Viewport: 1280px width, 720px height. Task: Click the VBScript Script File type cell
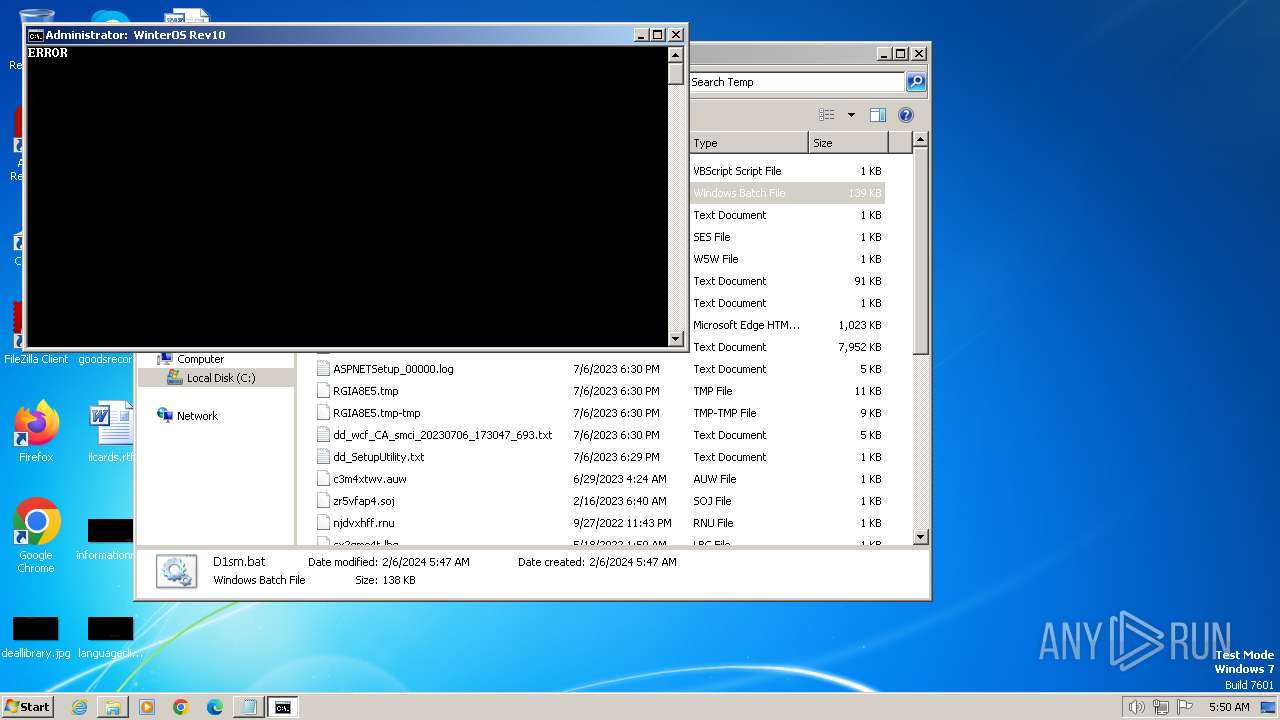click(737, 171)
